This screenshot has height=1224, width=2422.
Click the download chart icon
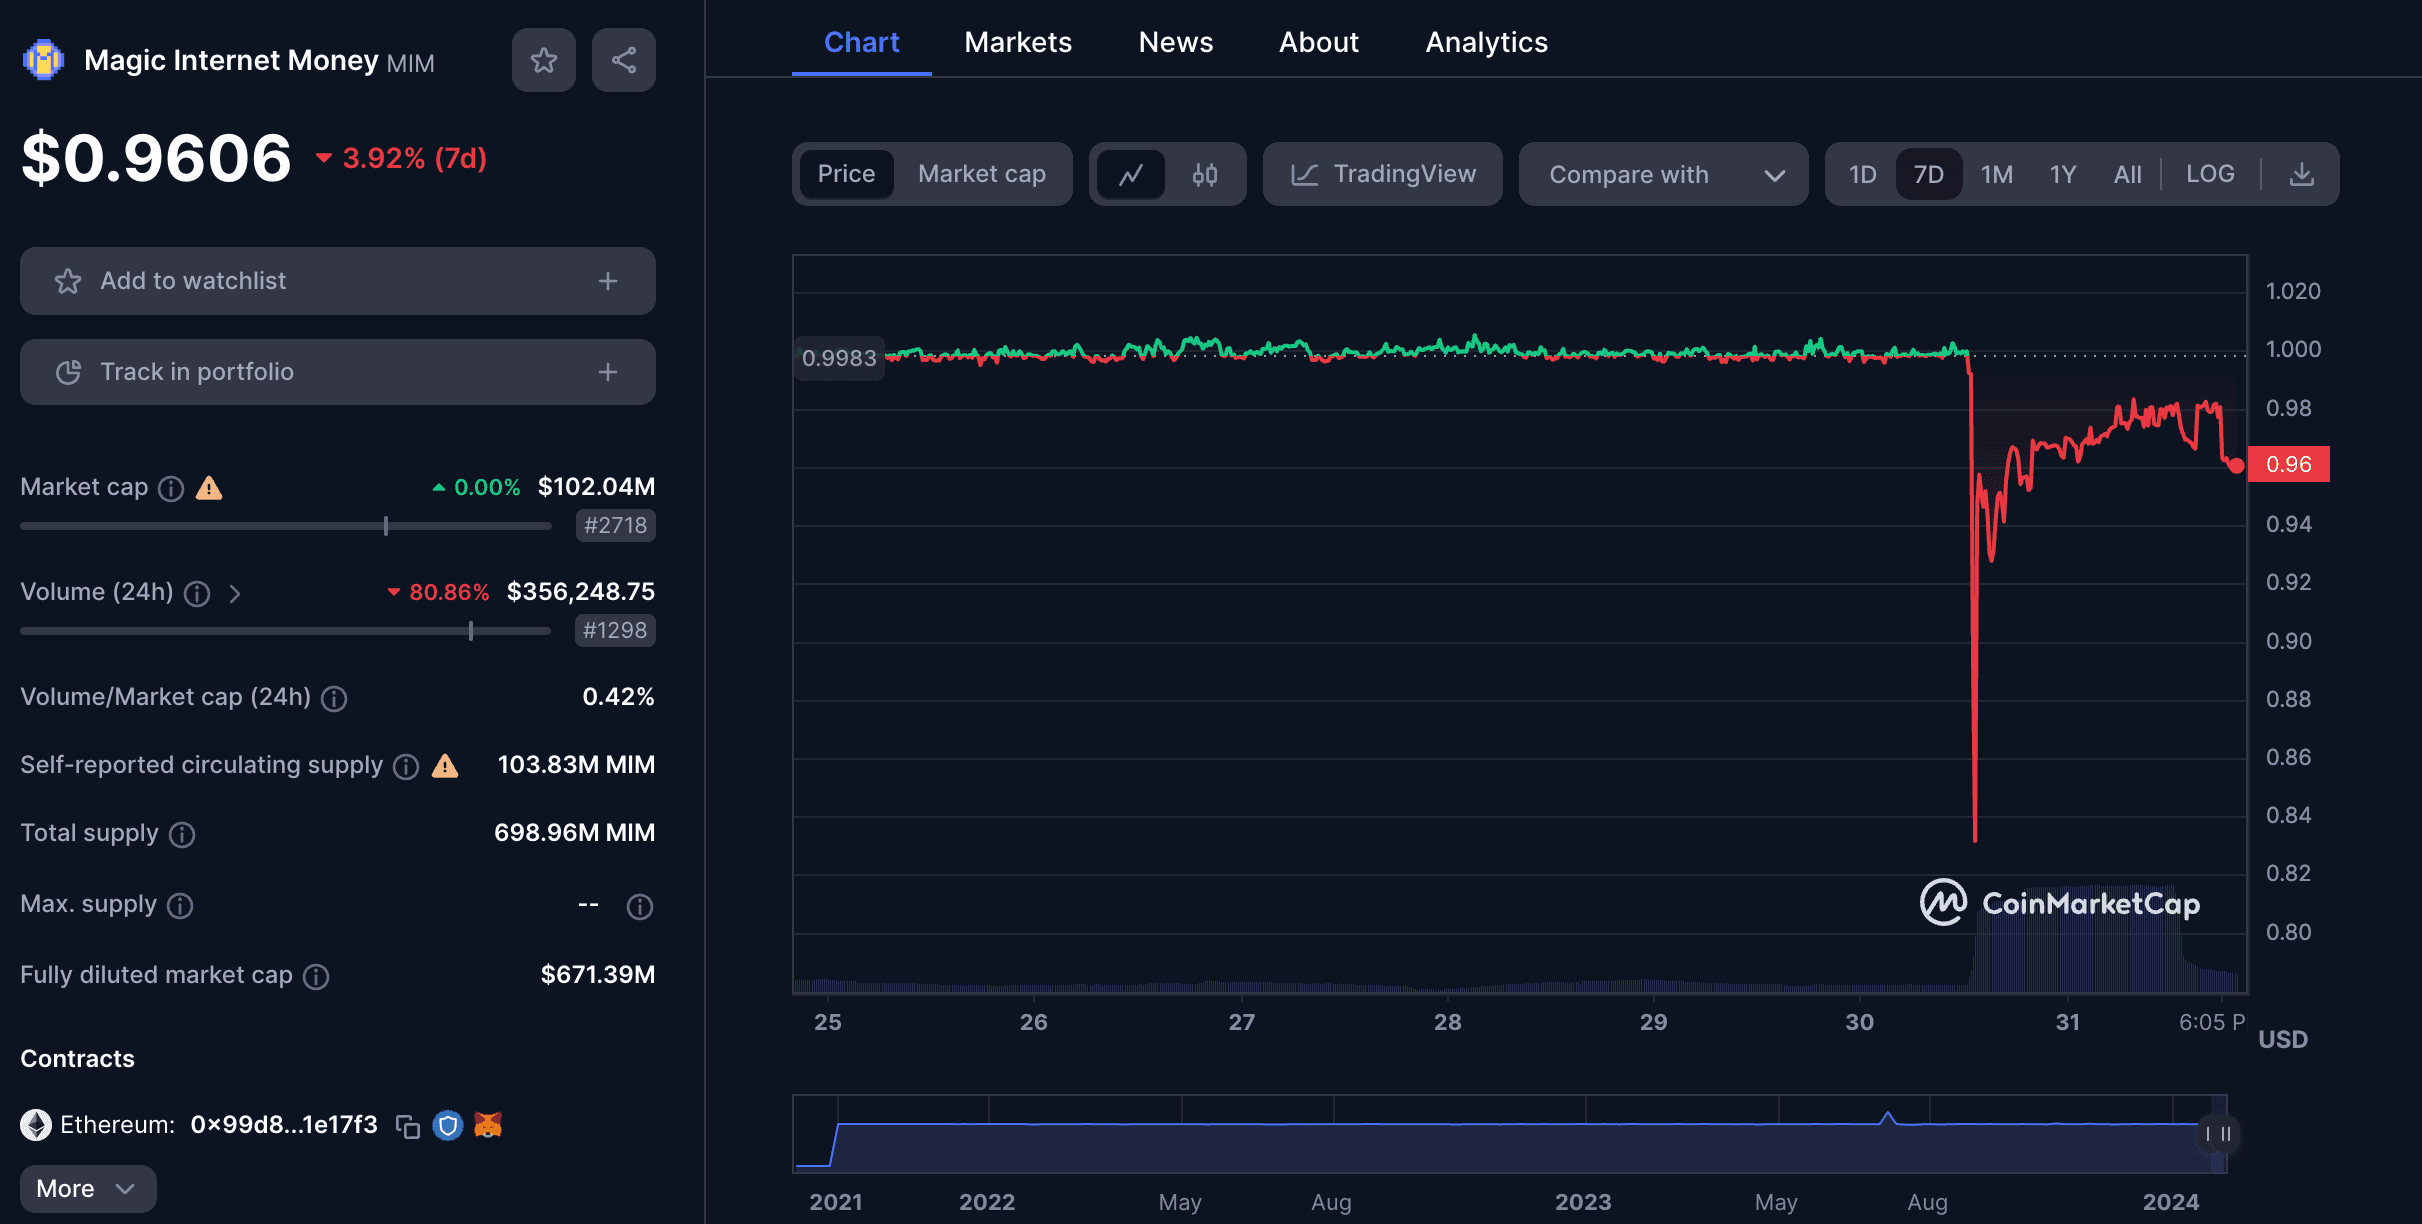[2301, 174]
